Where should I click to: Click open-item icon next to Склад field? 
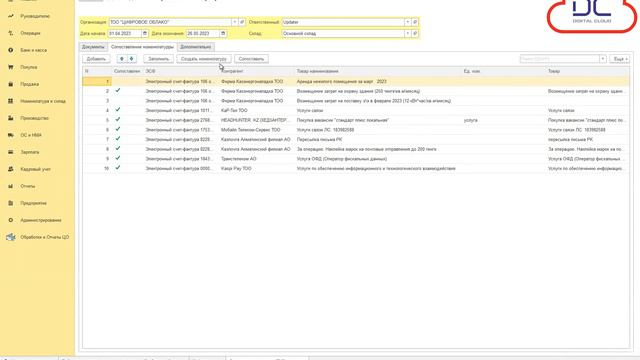pos(415,33)
